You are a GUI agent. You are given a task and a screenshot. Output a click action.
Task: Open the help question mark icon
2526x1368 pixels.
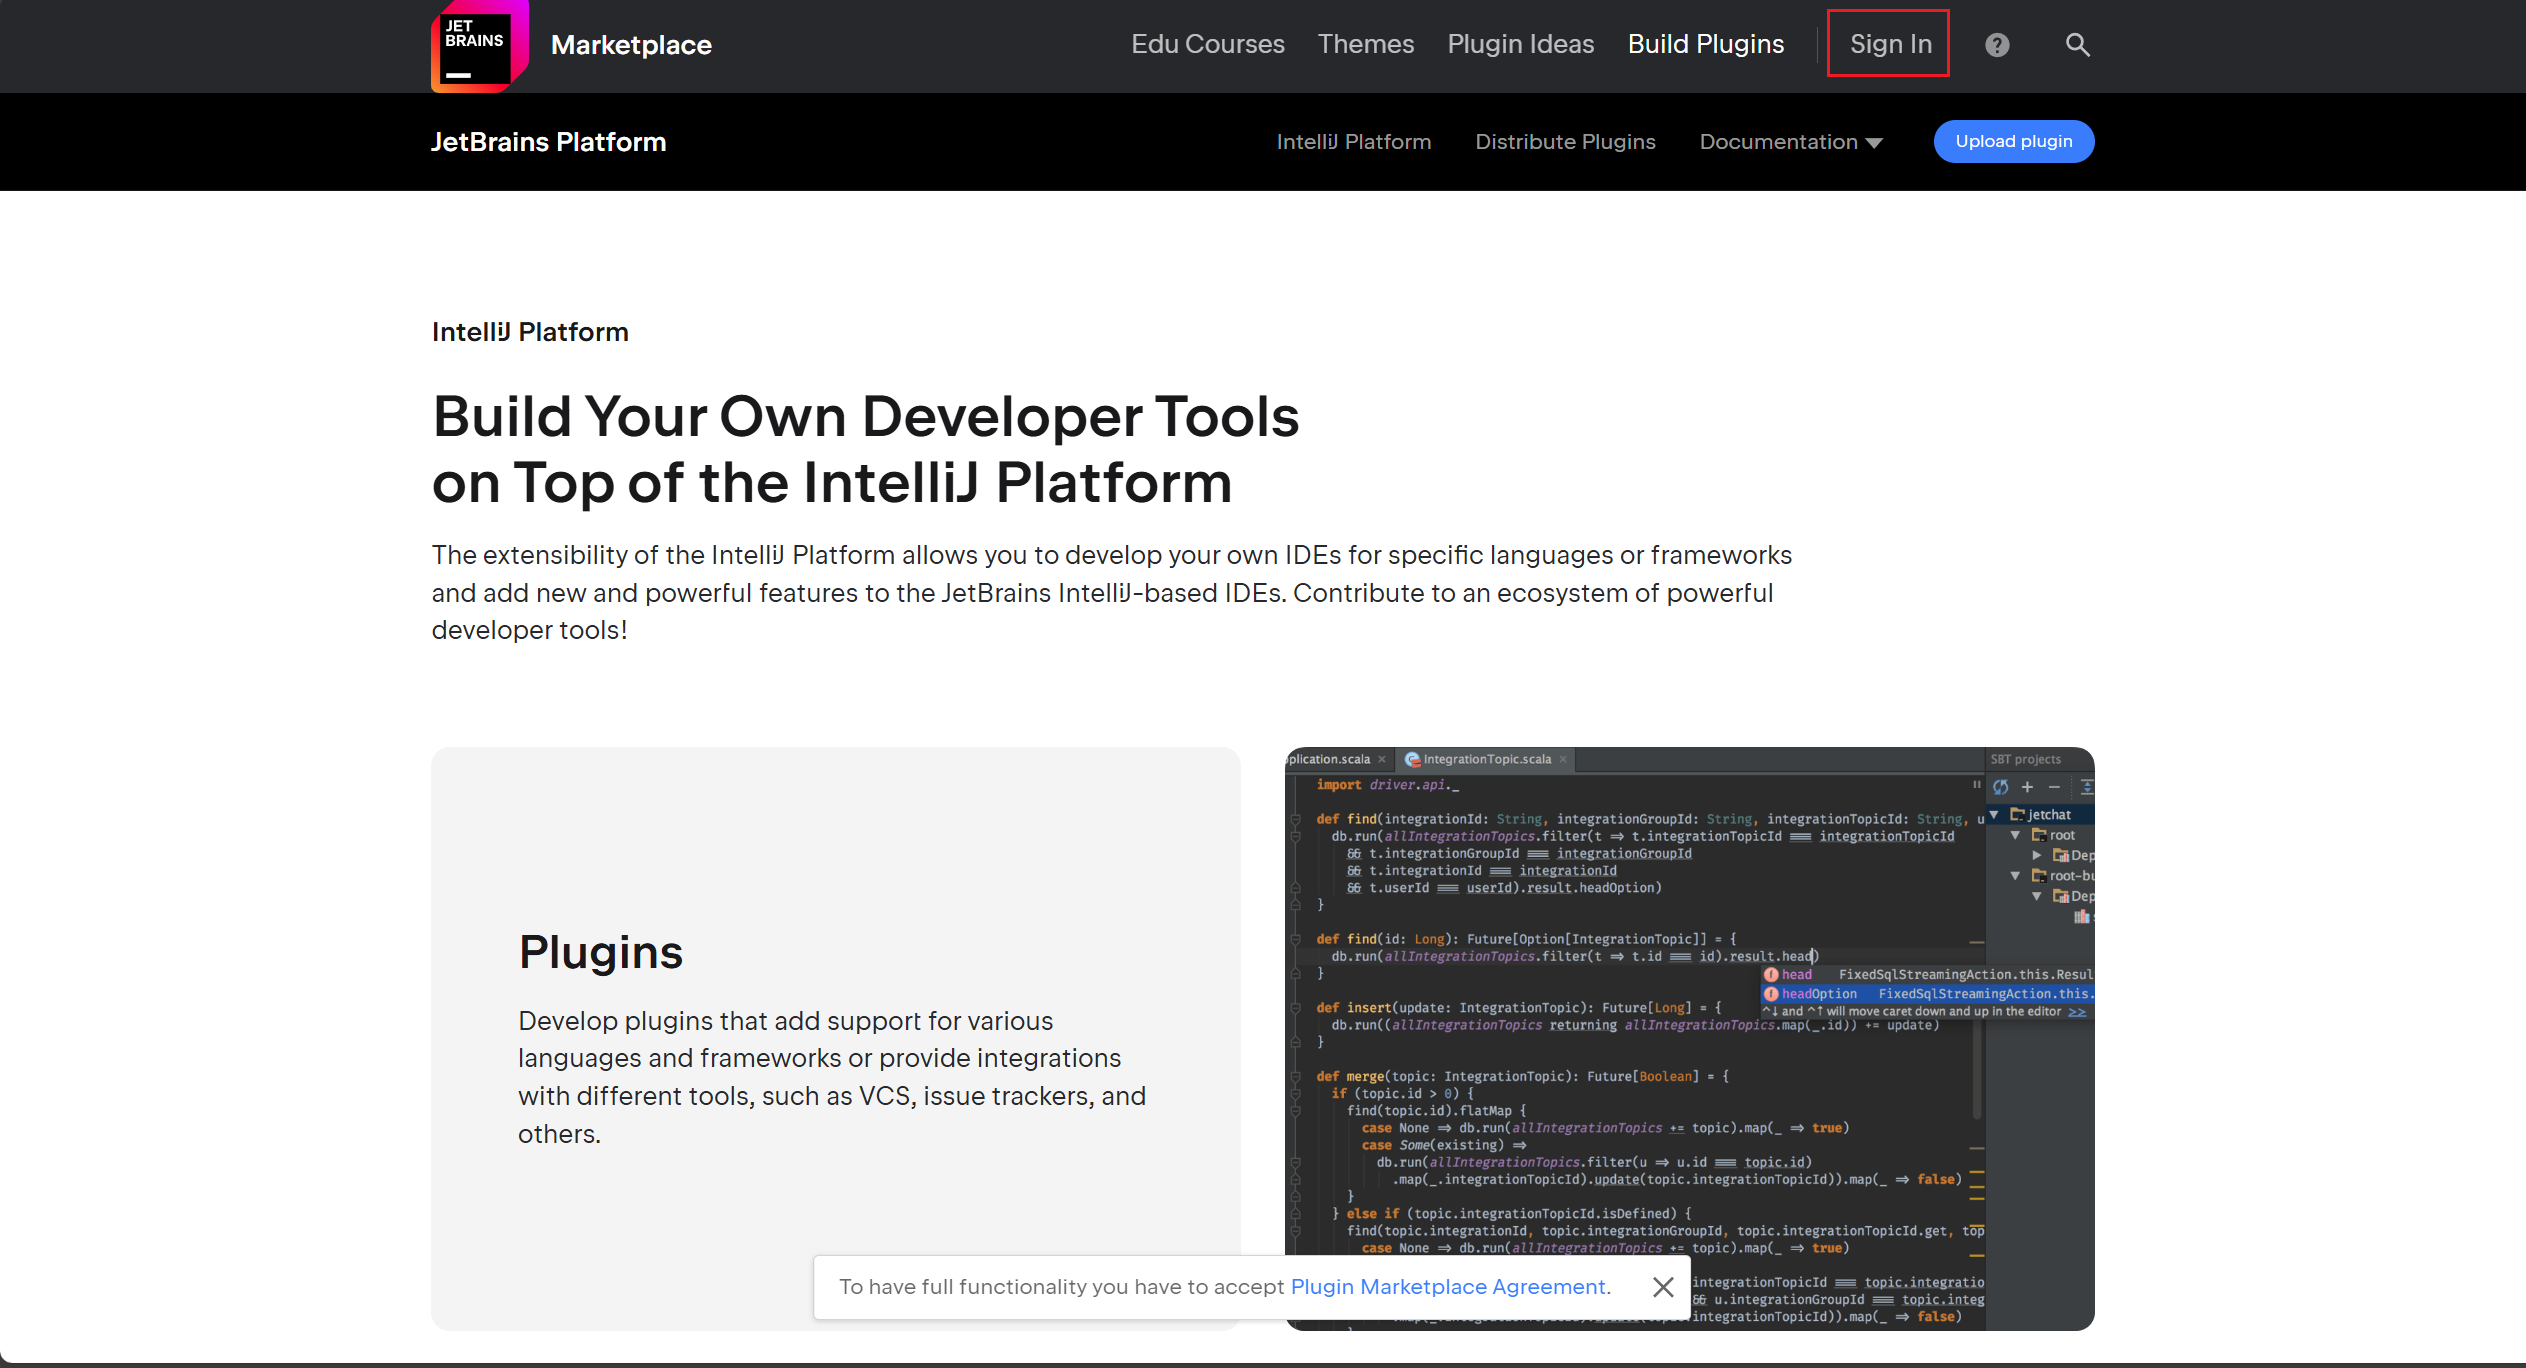pyautogui.click(x=1997, y=44)
